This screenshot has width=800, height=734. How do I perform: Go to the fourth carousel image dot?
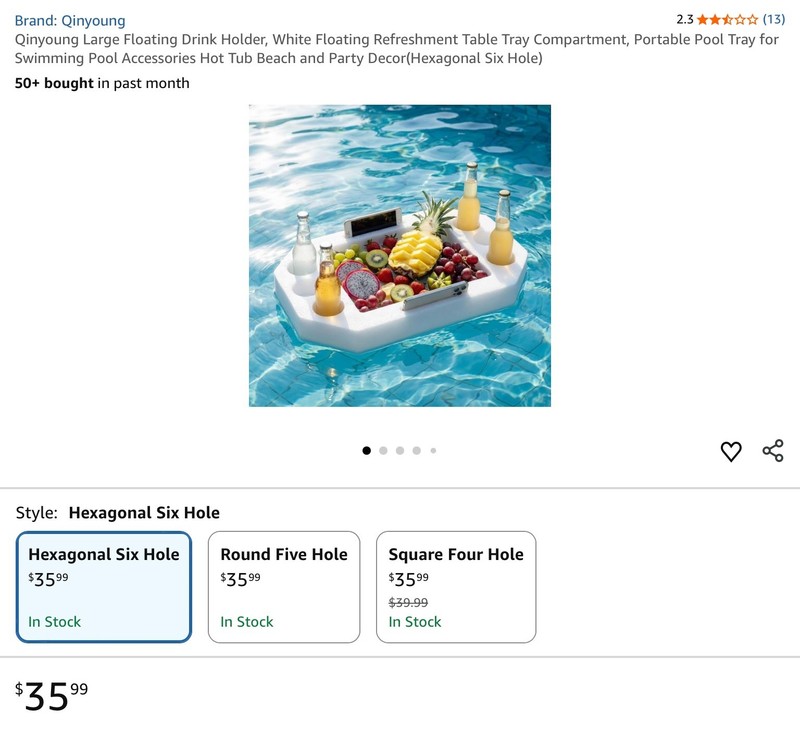[417, 450]
